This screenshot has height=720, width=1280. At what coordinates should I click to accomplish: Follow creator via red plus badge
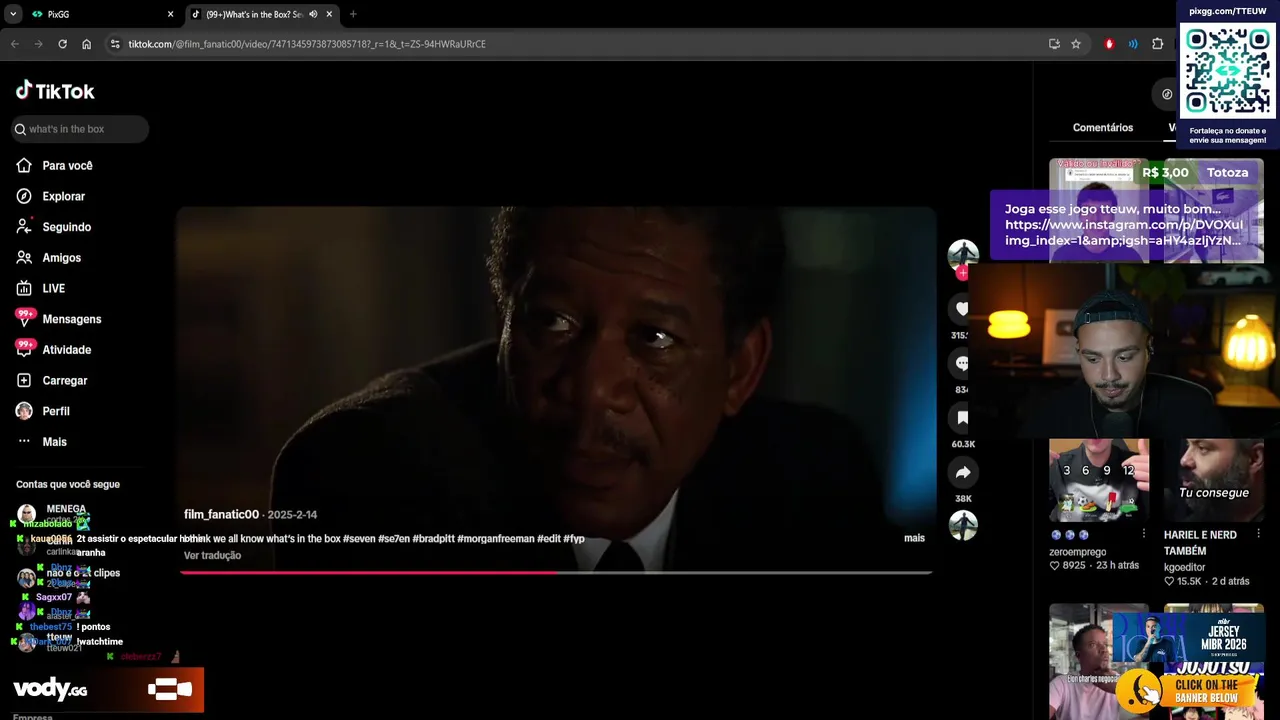962,273
